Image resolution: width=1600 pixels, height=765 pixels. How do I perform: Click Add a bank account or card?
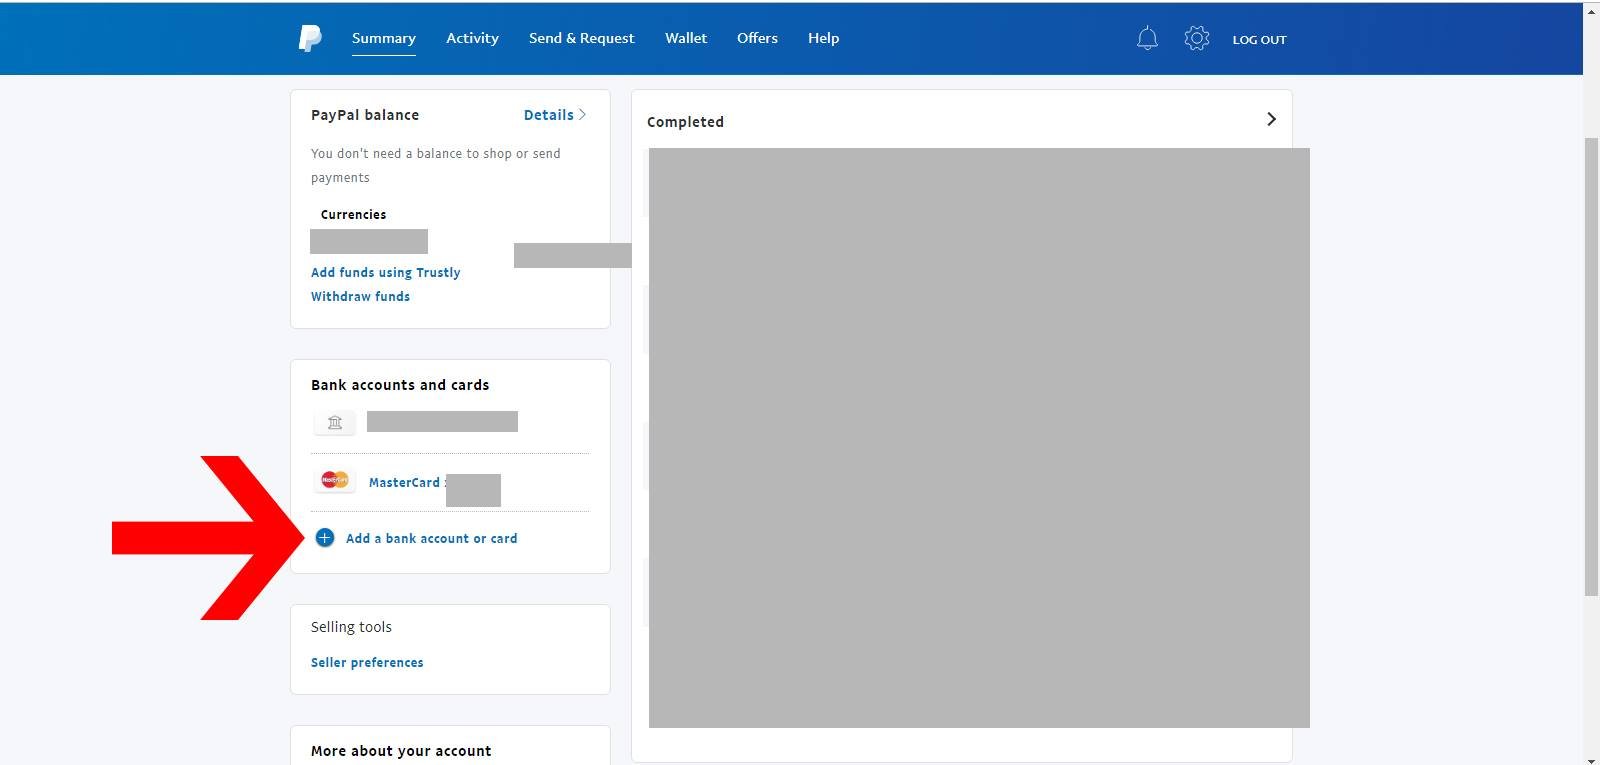coord(431,538)
